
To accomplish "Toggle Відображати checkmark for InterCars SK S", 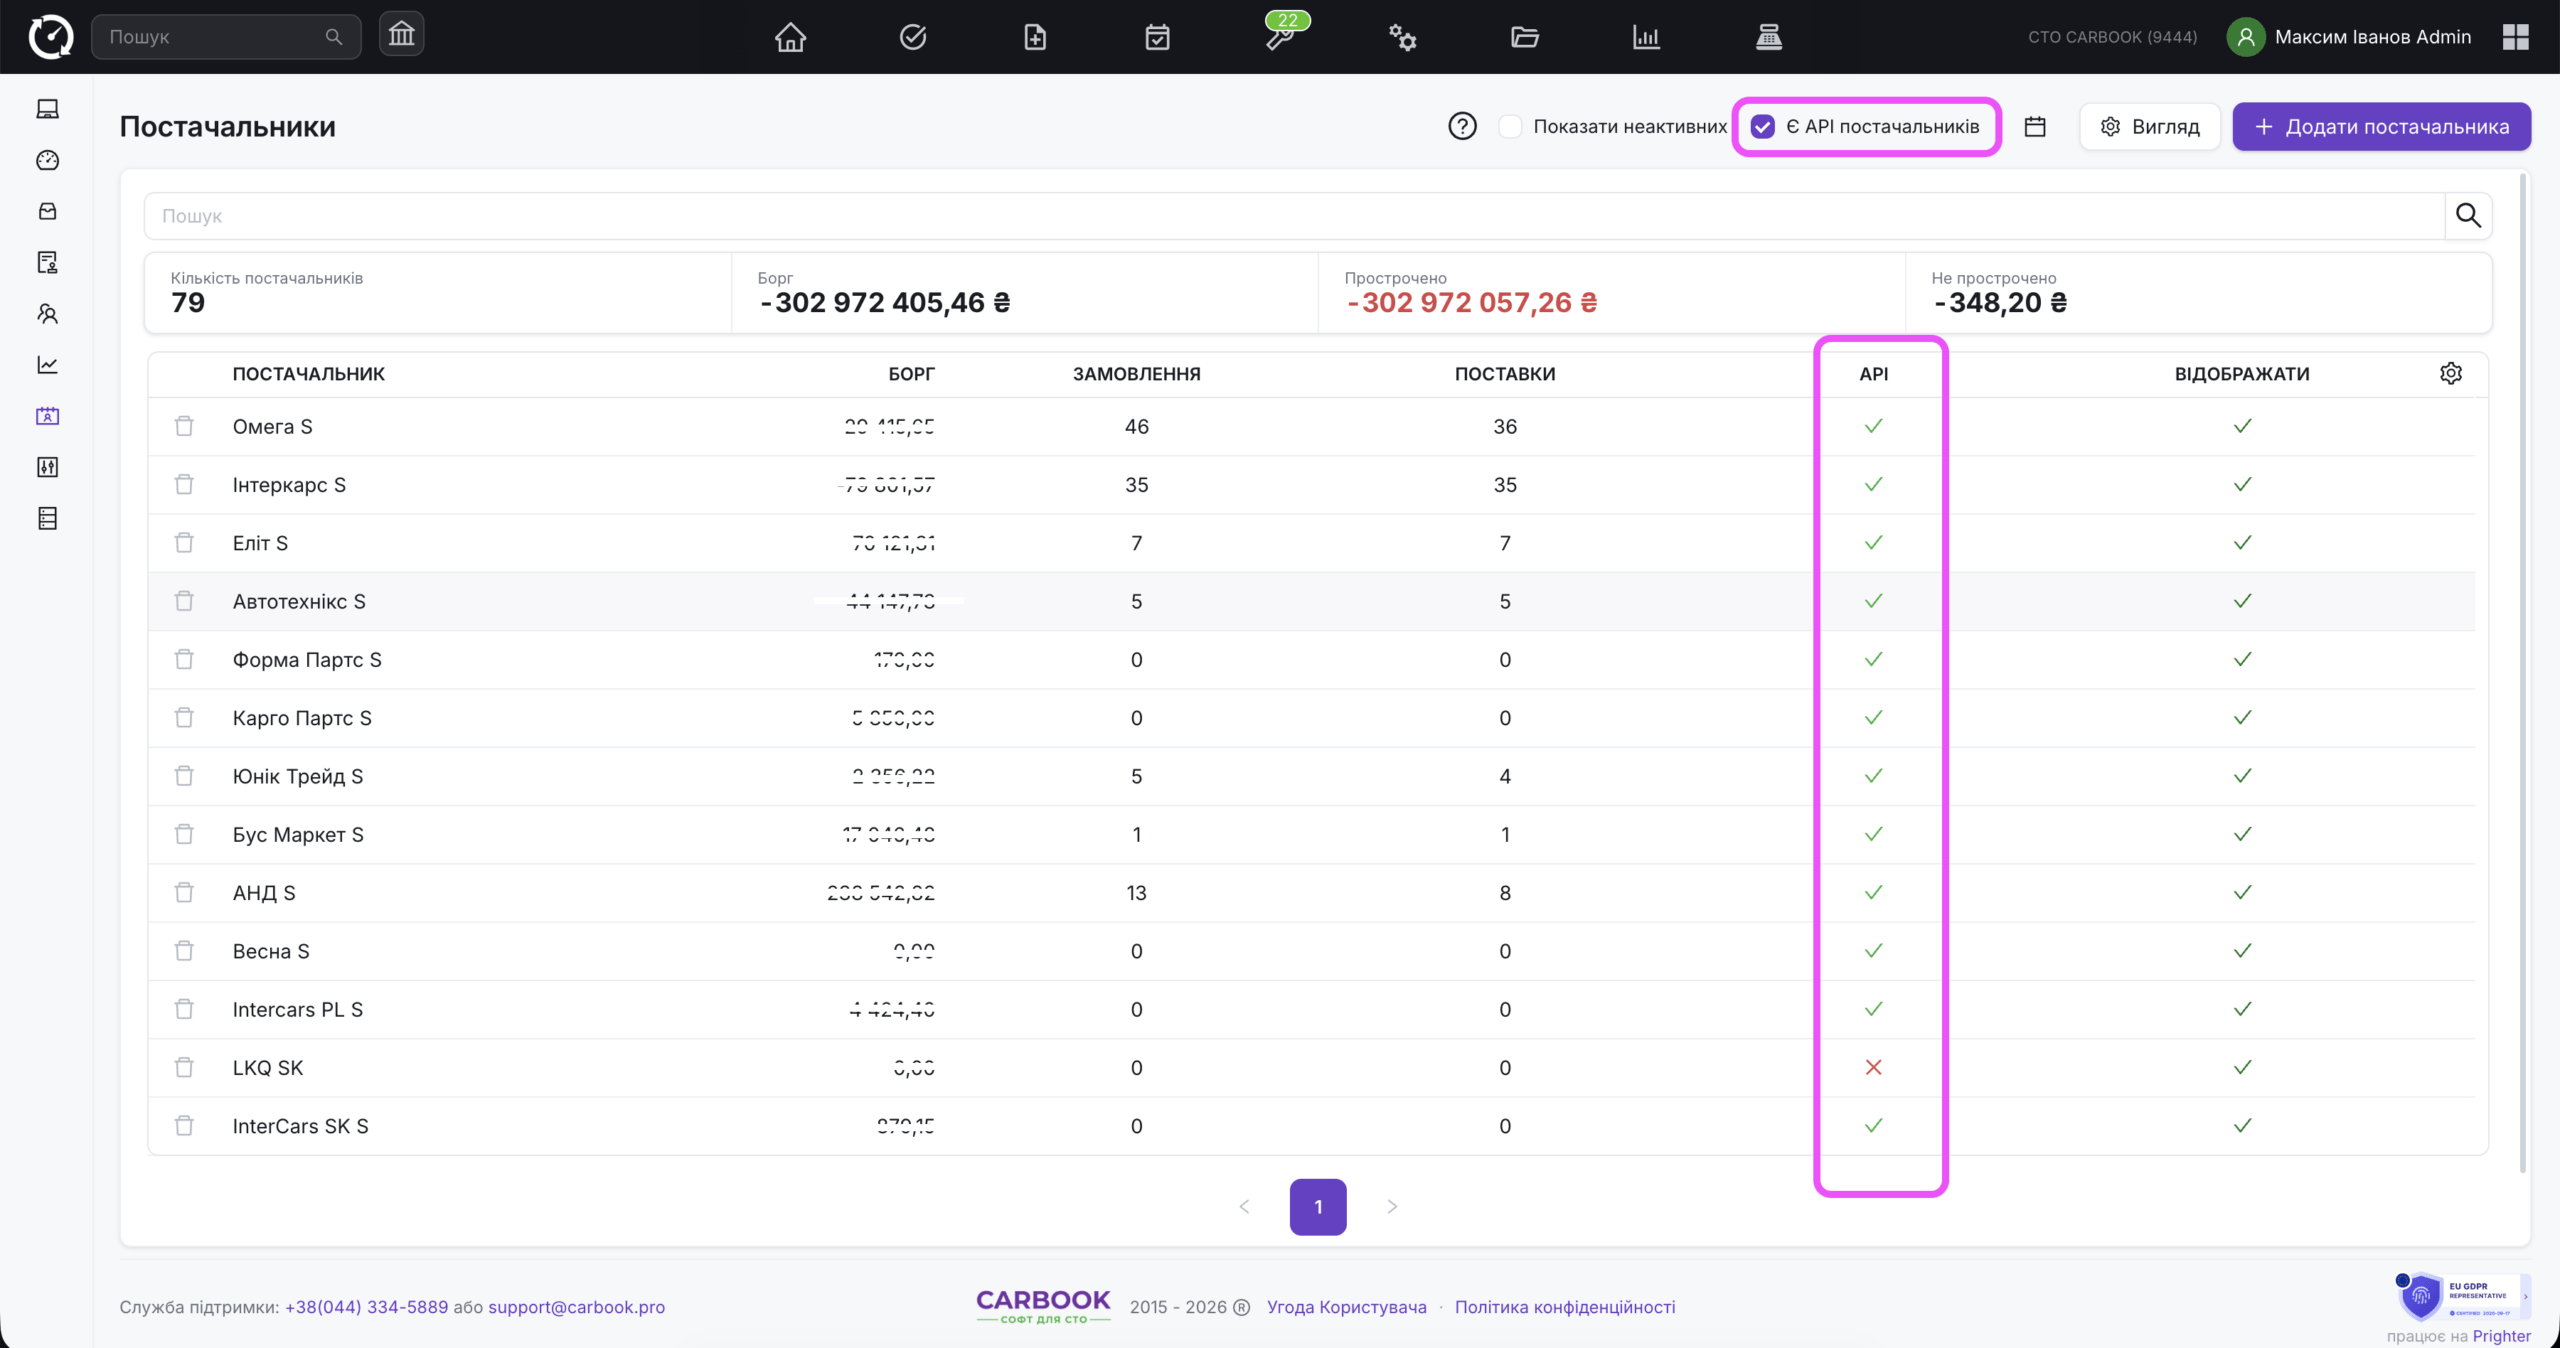I will [x=2243, y=1125].
